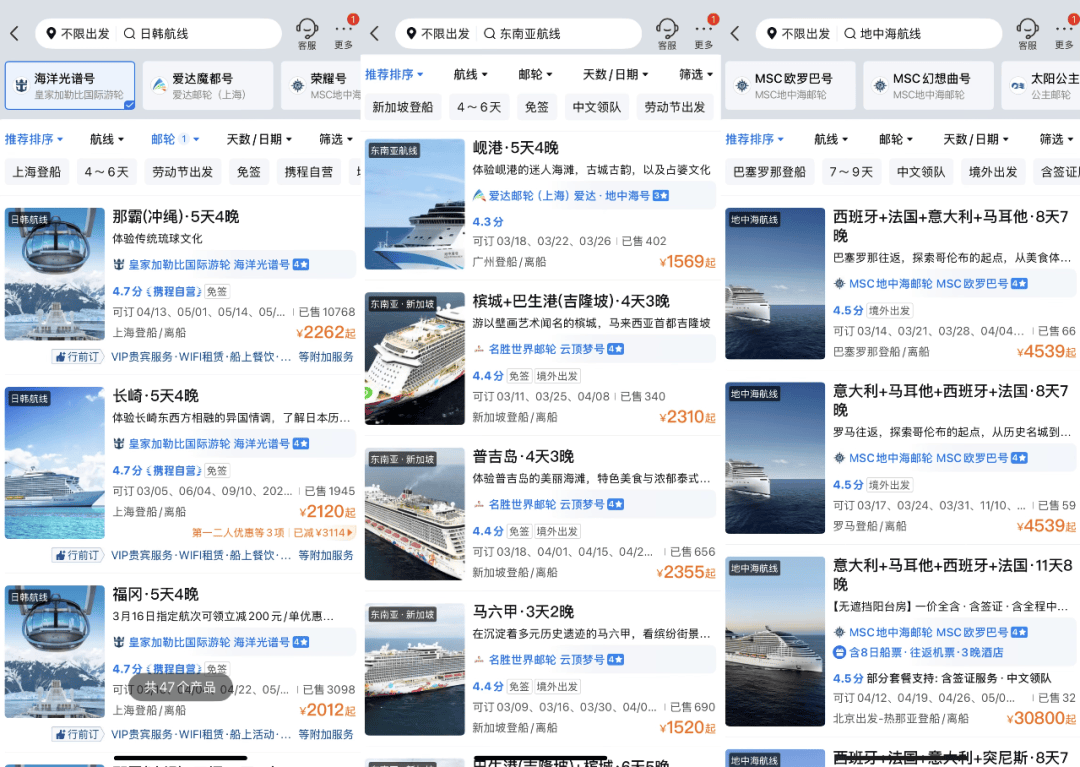Select the 新加坡登船 filter tab
Viewport: 1080px width, 767px height.
pyautogui.click(x=403, y=107)
